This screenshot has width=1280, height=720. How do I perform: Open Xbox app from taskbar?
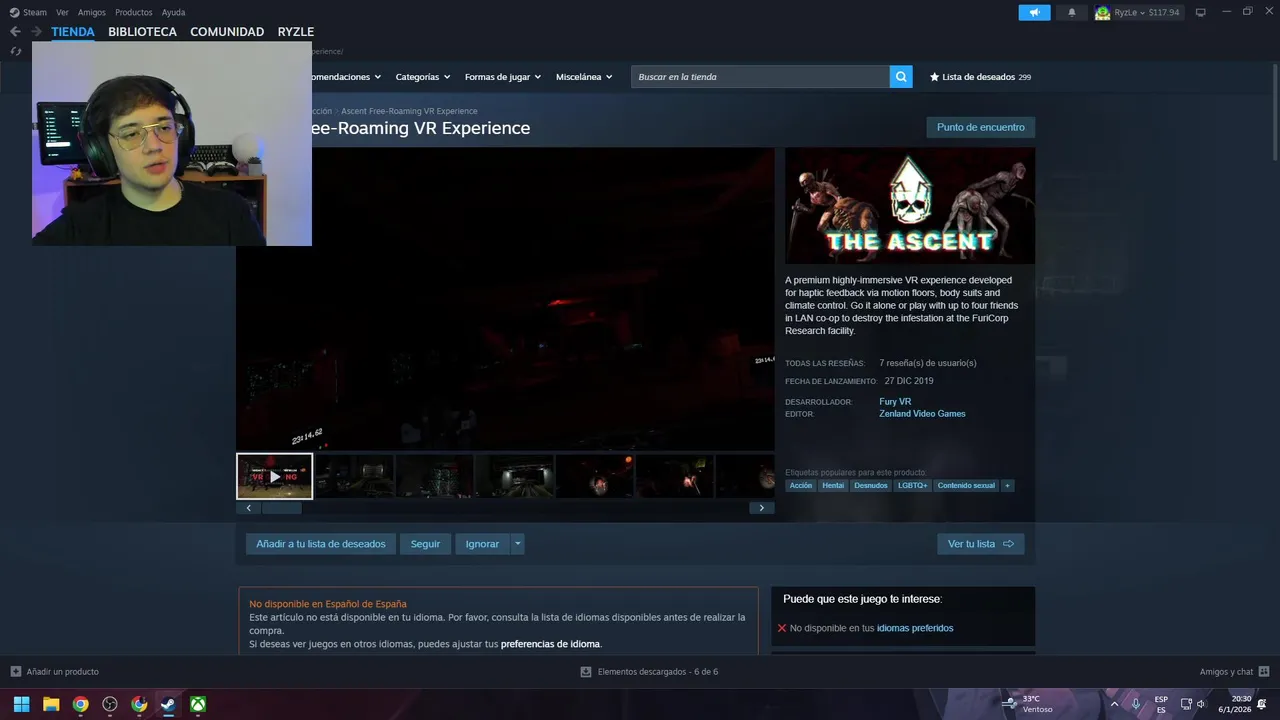[x=199, y=704]
